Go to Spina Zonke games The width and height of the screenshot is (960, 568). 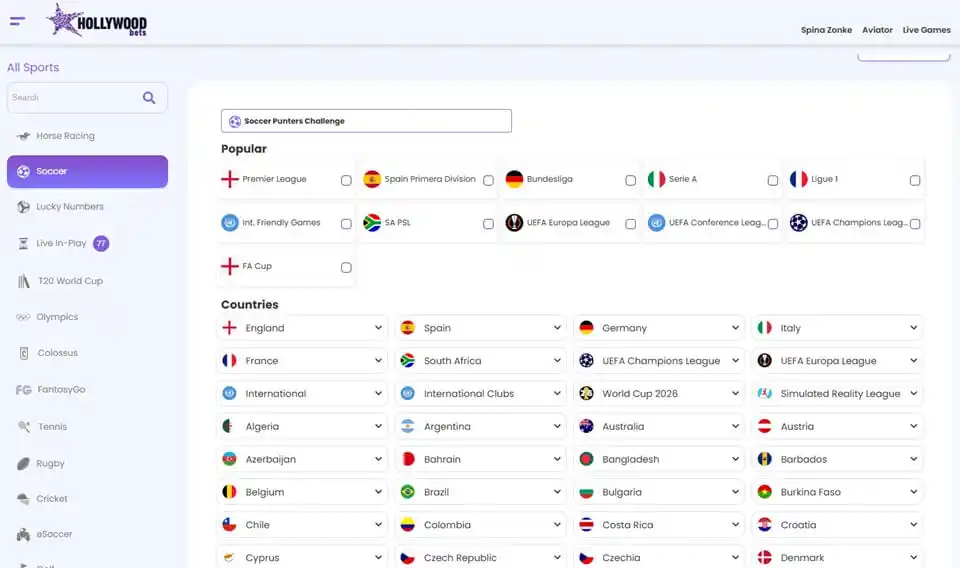coord(826,30)
